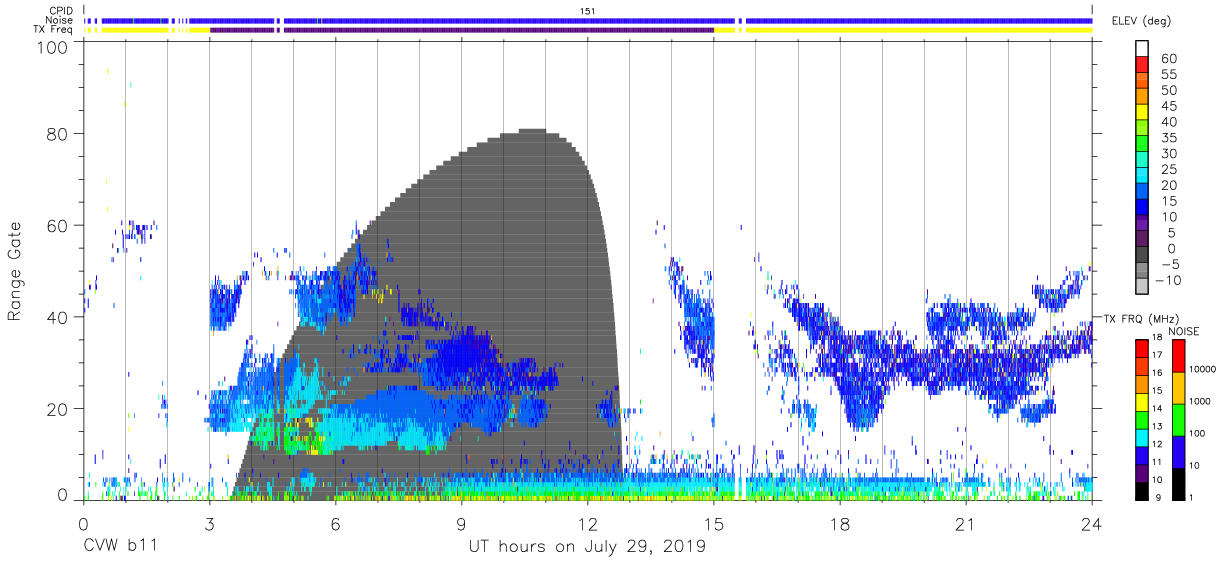Click the elevation legend value '55'

click(1170, 75)
